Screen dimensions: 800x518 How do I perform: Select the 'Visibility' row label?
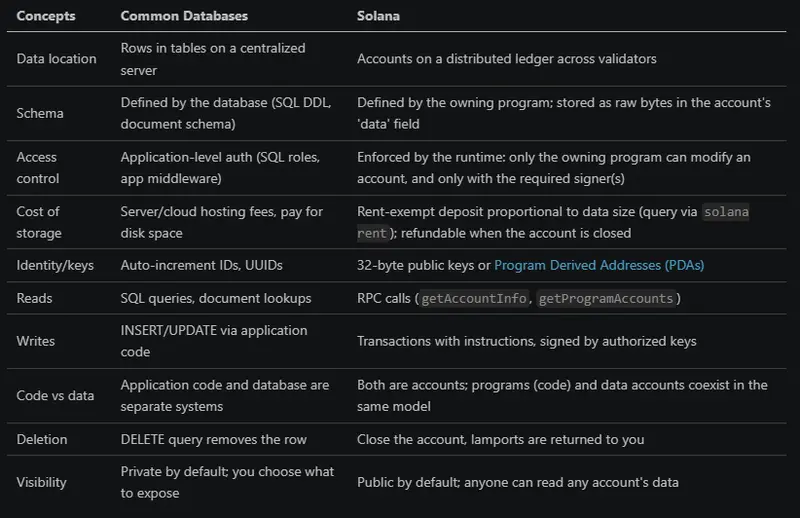pos(41,482)
